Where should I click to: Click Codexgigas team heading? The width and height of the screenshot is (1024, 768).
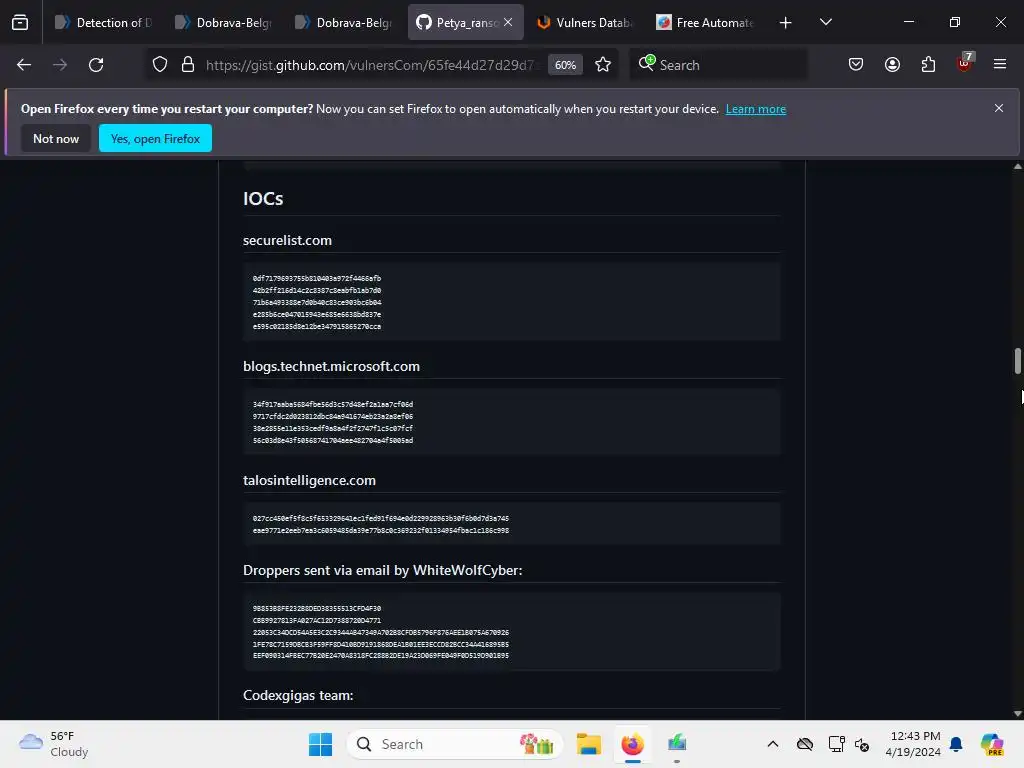pos(298,696)
